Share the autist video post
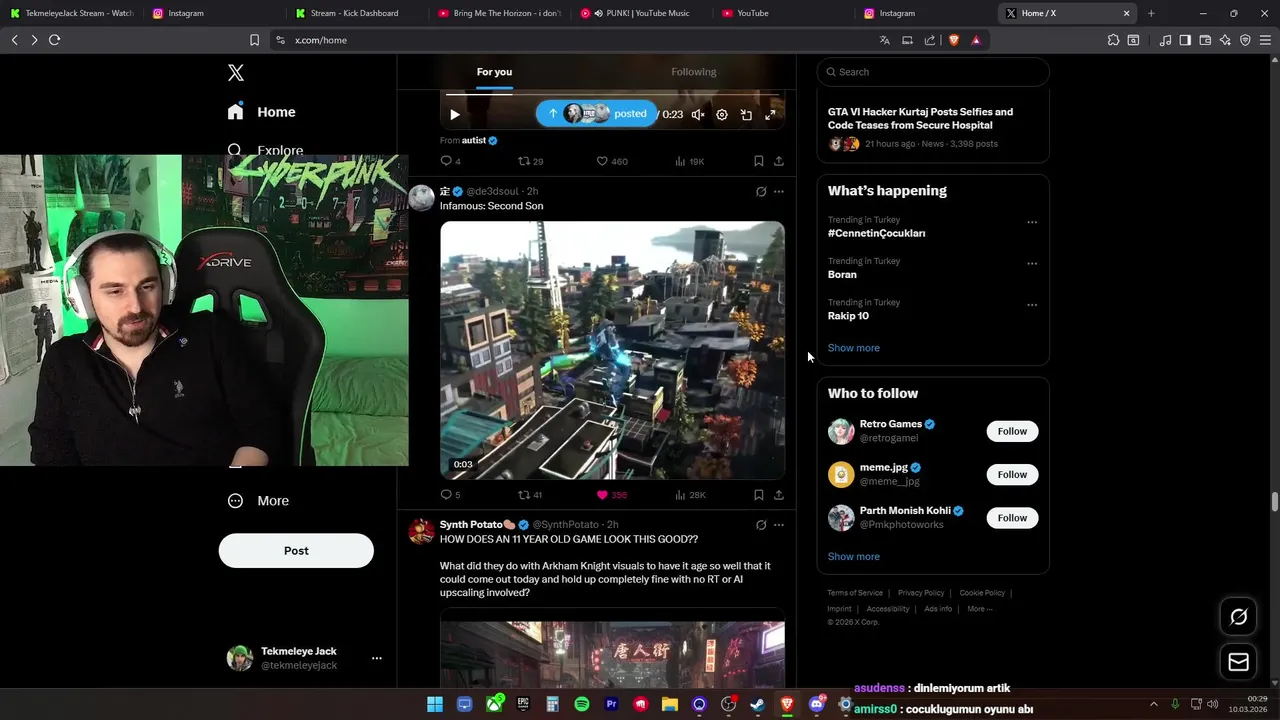 click(779, 161)
